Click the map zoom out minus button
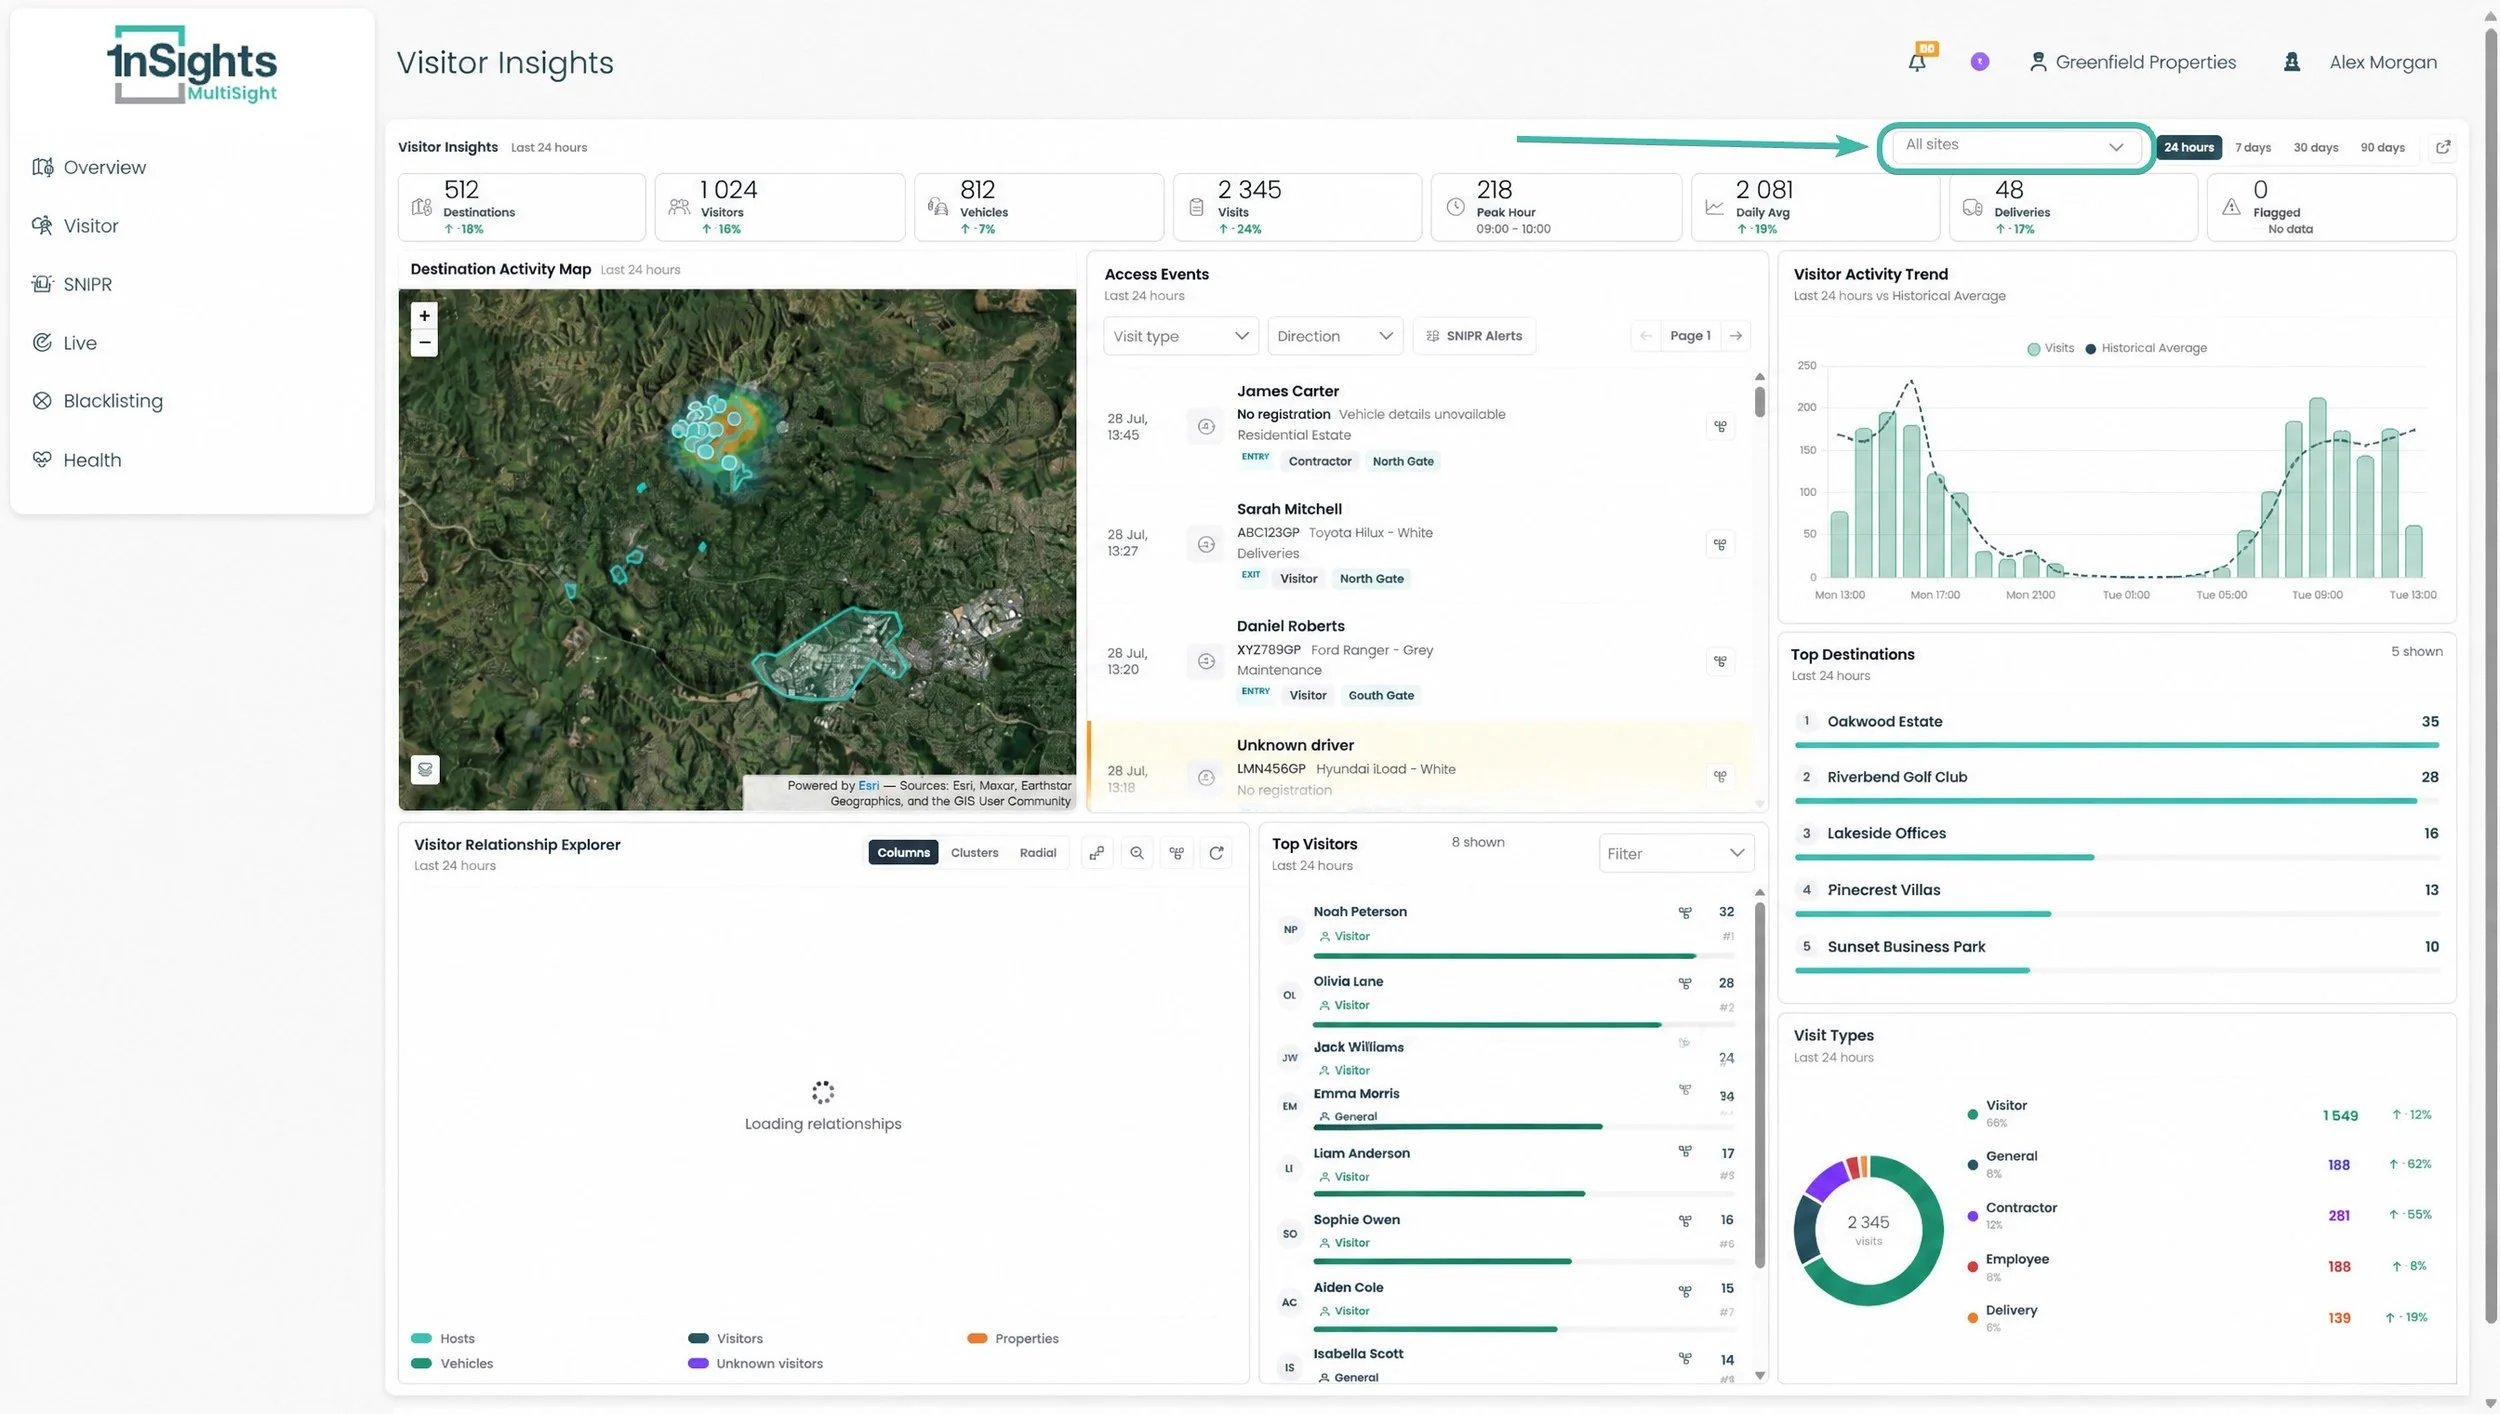Viewport: 2500px width, 1414px height. coord(424,343)
